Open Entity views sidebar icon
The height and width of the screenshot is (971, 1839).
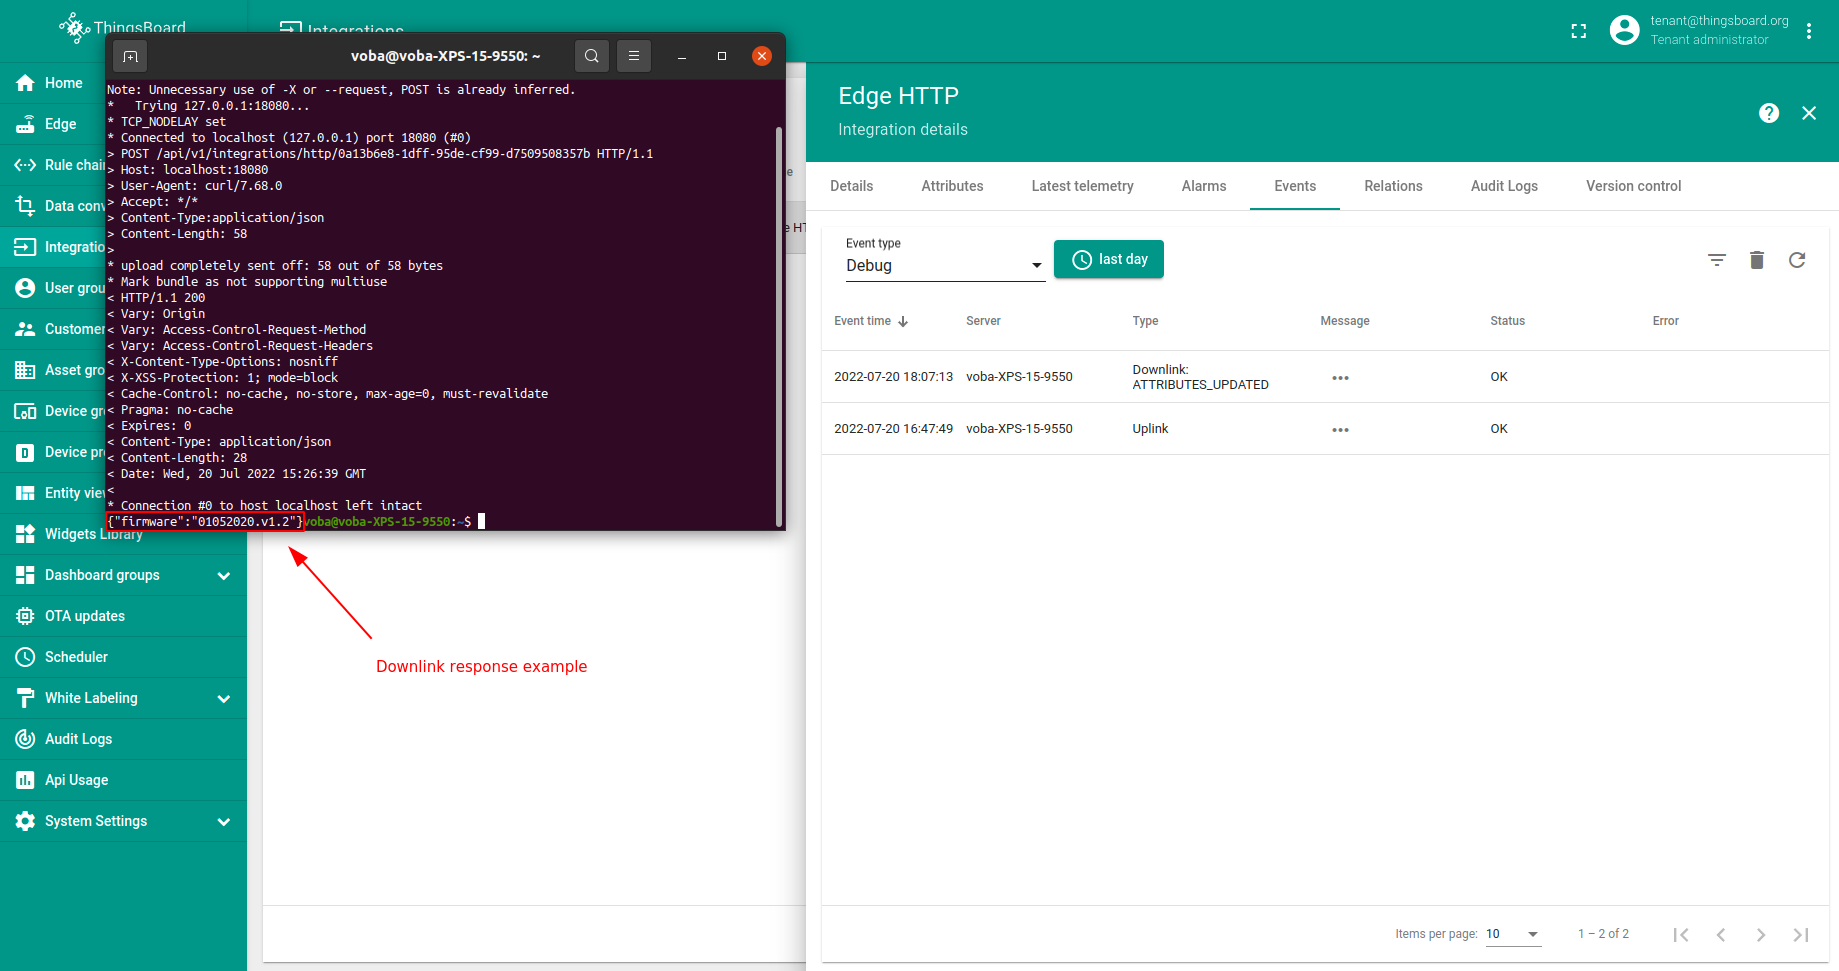26,493
